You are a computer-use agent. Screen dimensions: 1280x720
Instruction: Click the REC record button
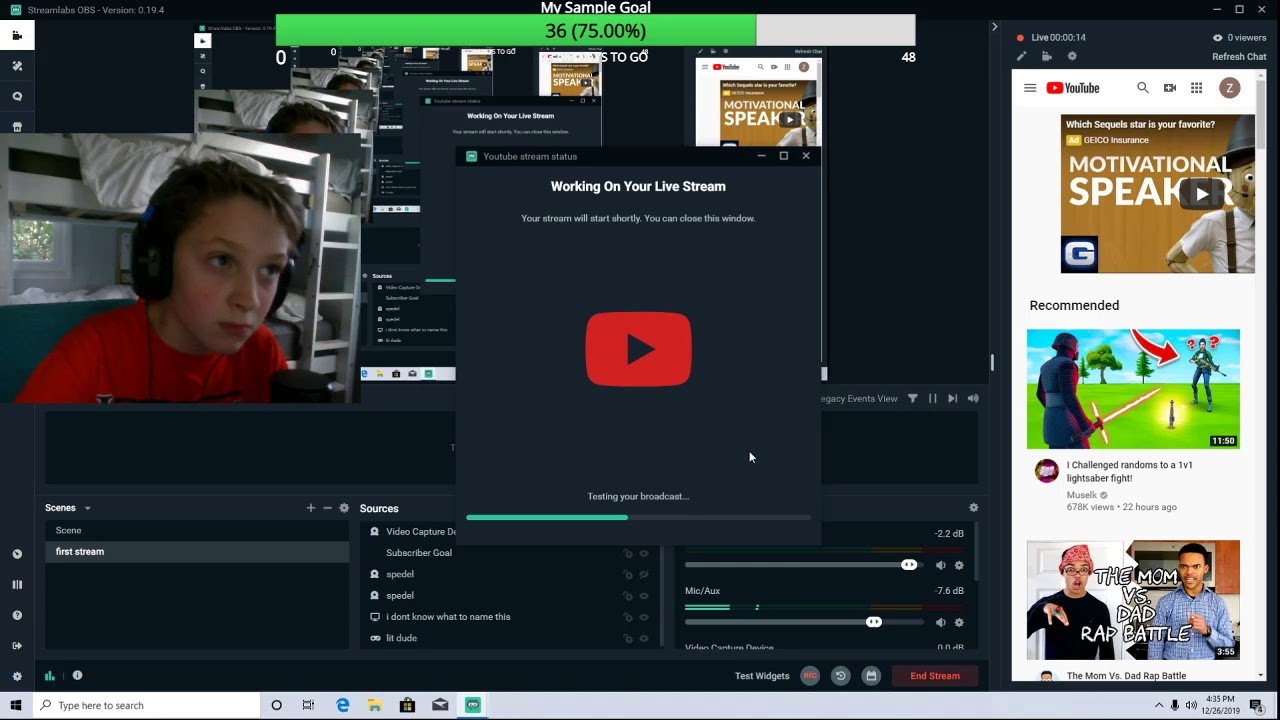[810, 676]
